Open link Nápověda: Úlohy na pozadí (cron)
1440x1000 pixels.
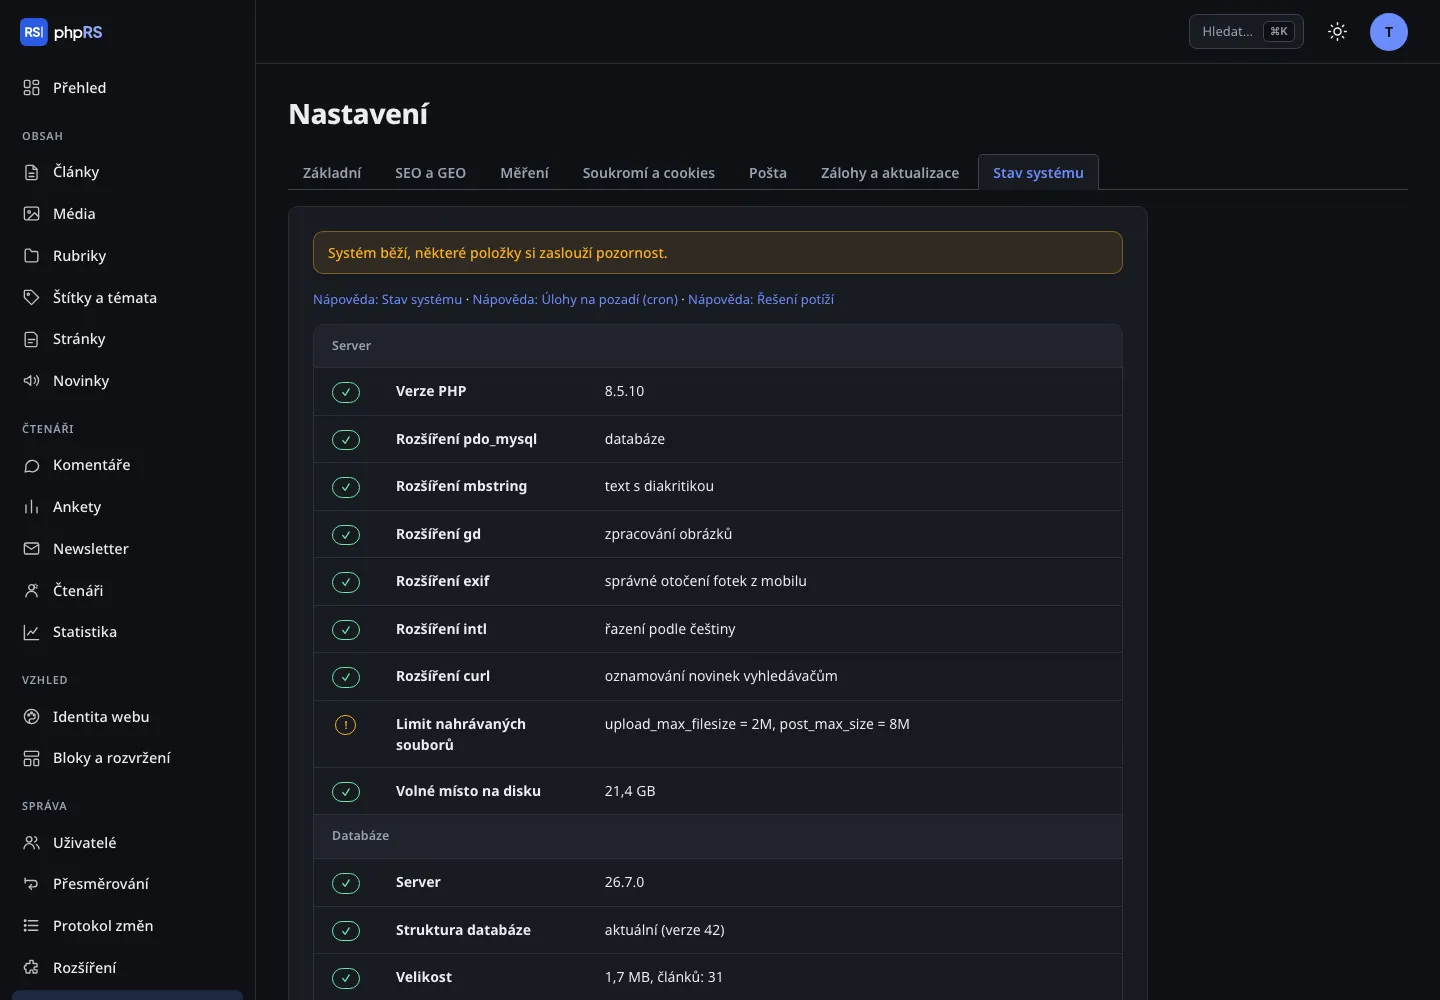575,299
